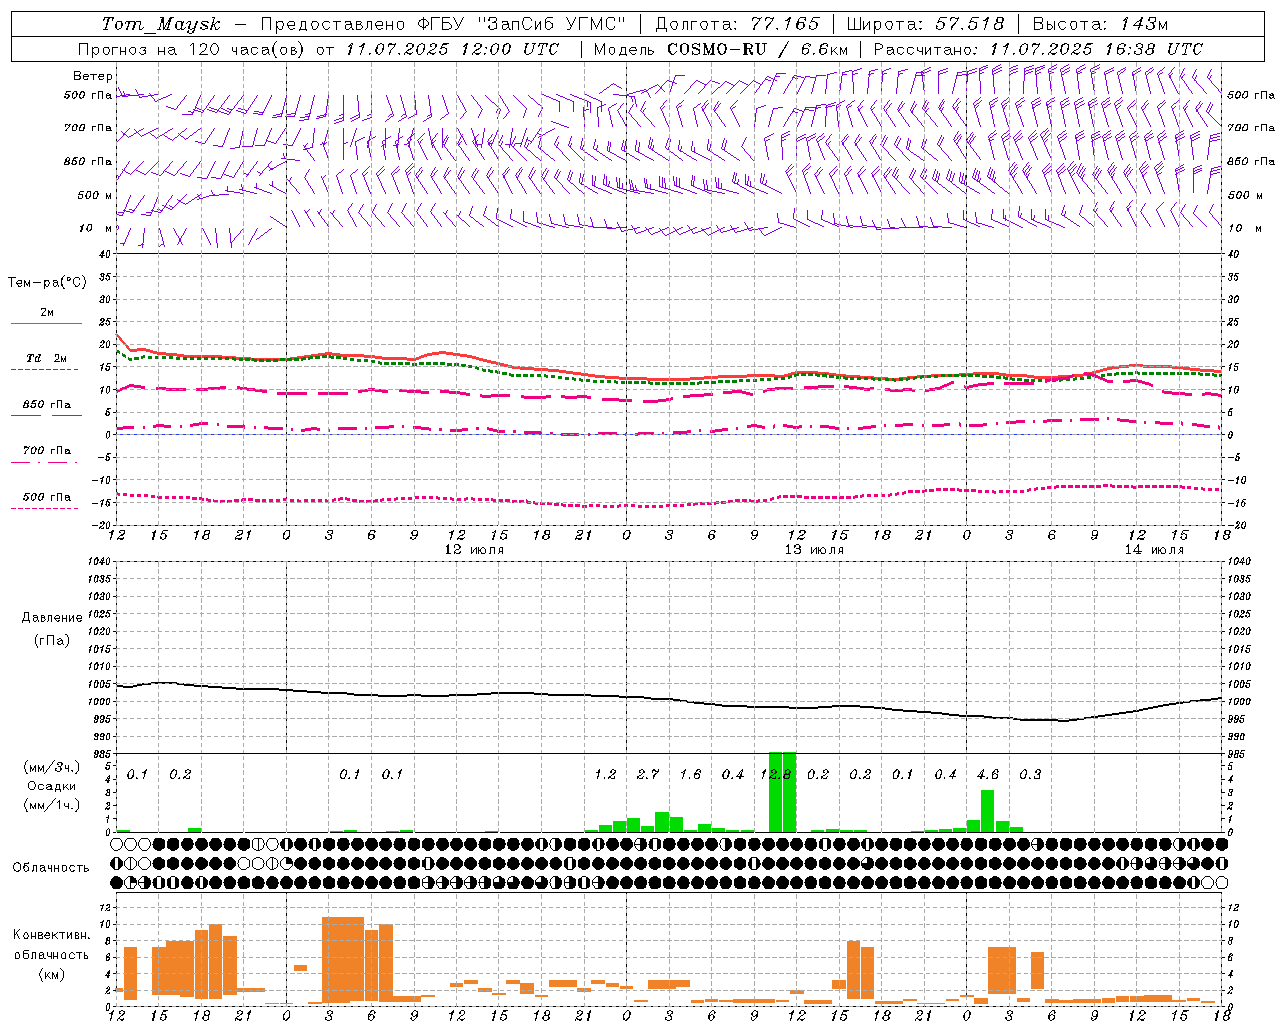Click the 4.6 precipitation value
Image resolution: width=1280 pixels, height=1024 pixels.
[x=988, y=774]
